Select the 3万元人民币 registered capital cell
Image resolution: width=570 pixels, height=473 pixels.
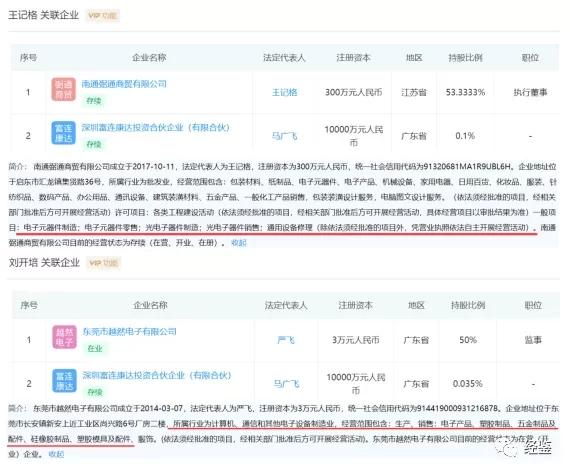pyautogui.click(x=356, y=340)
